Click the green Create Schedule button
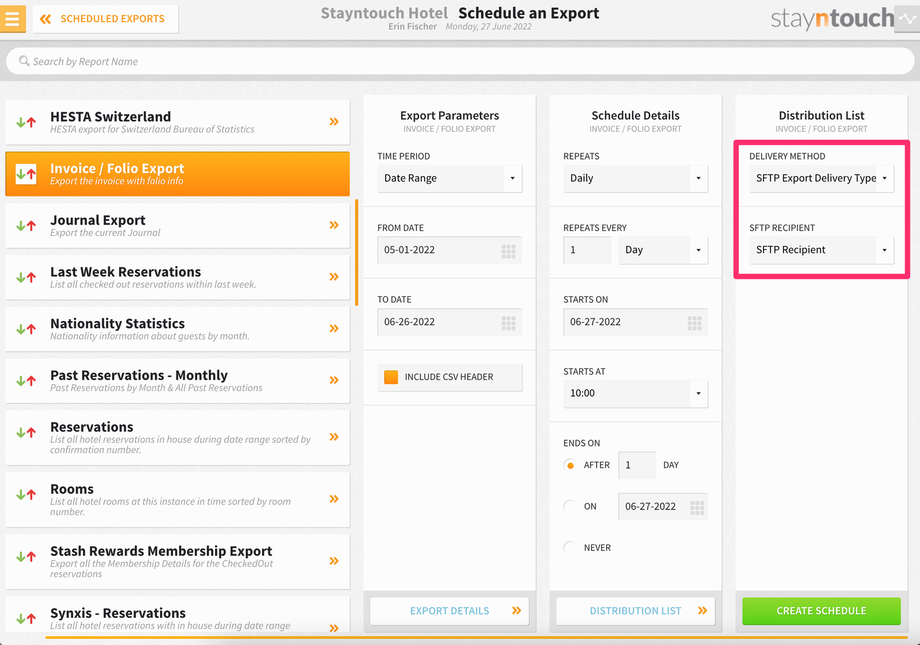Screen dimensions: 920x645 click(821, 611)
